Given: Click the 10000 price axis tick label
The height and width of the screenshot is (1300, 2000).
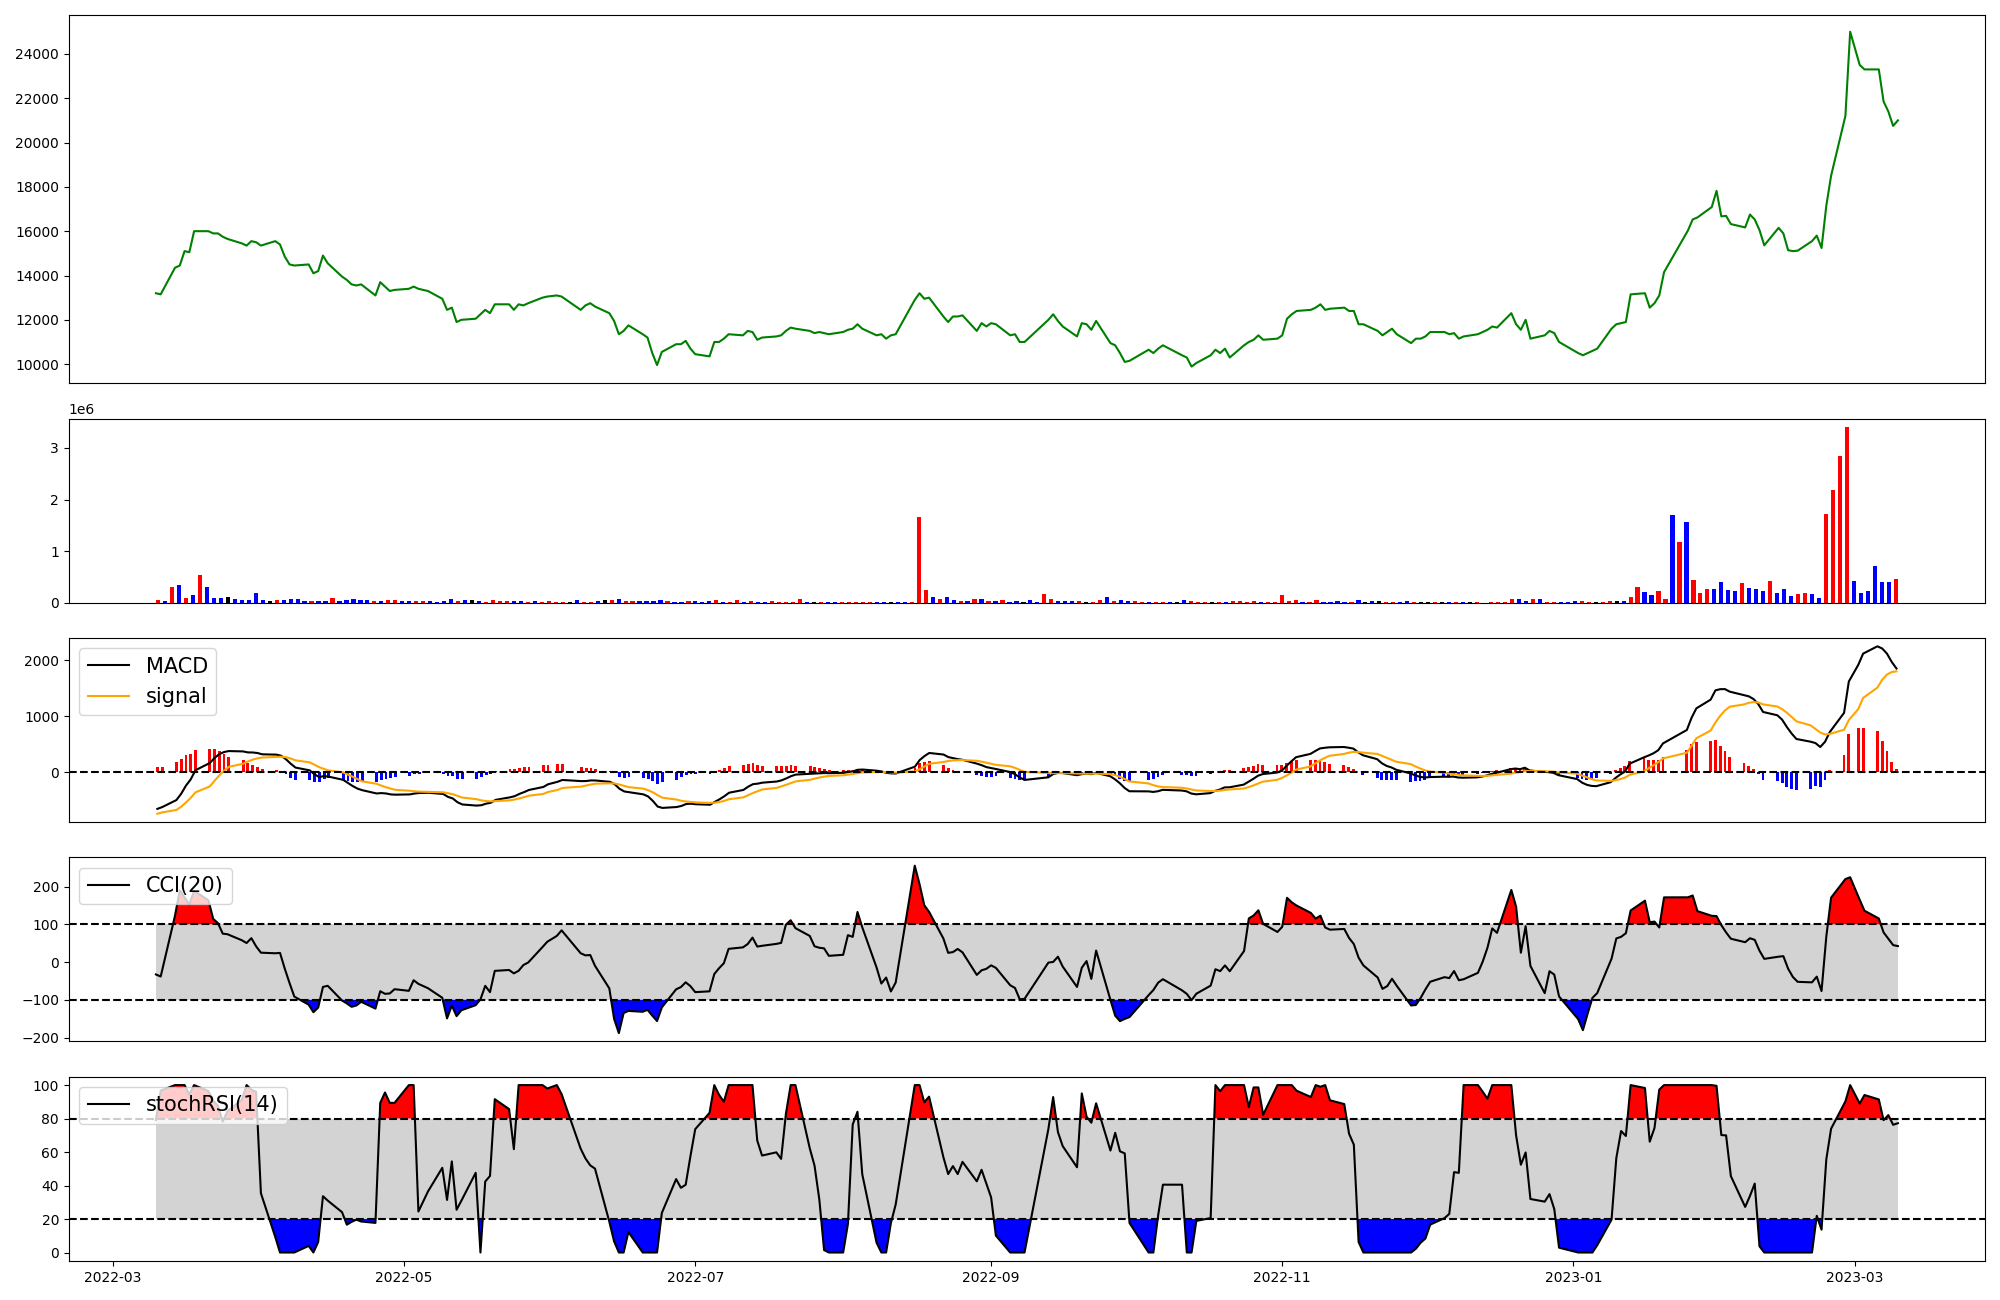Looking at the screenshot, I should [37, 365].
